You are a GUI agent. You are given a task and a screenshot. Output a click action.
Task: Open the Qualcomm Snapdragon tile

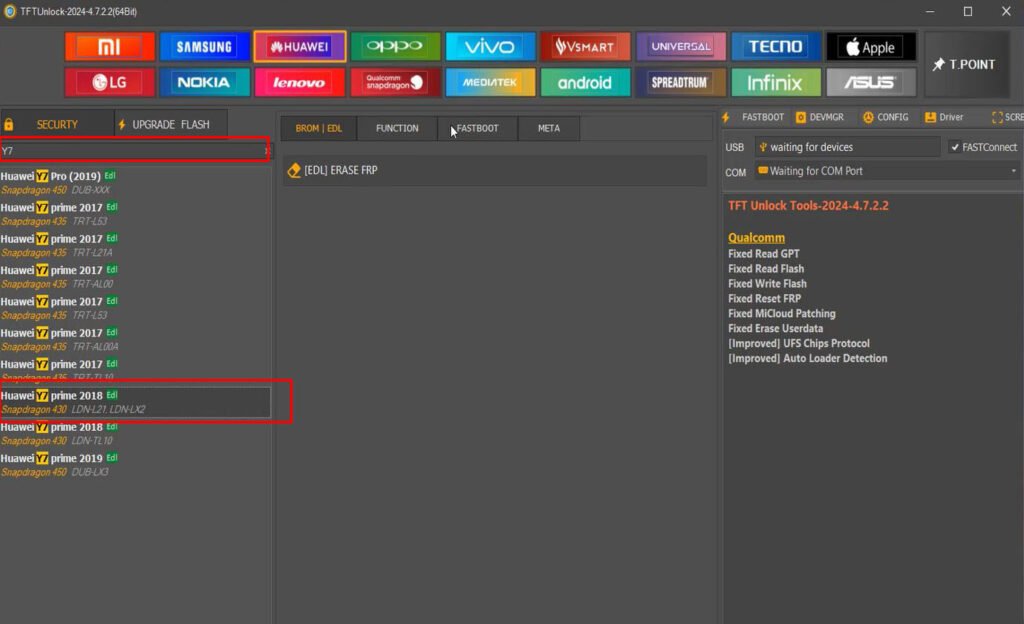[x=395, y=82]
